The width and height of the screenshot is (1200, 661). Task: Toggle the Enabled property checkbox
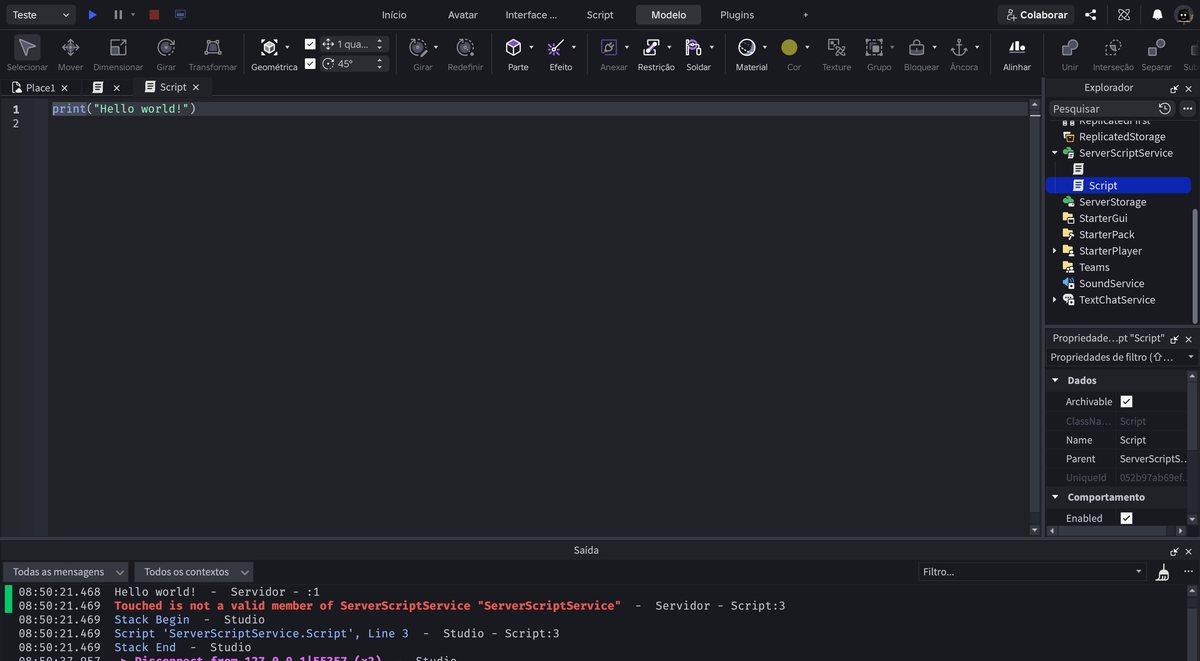[x=1126, y=518]
